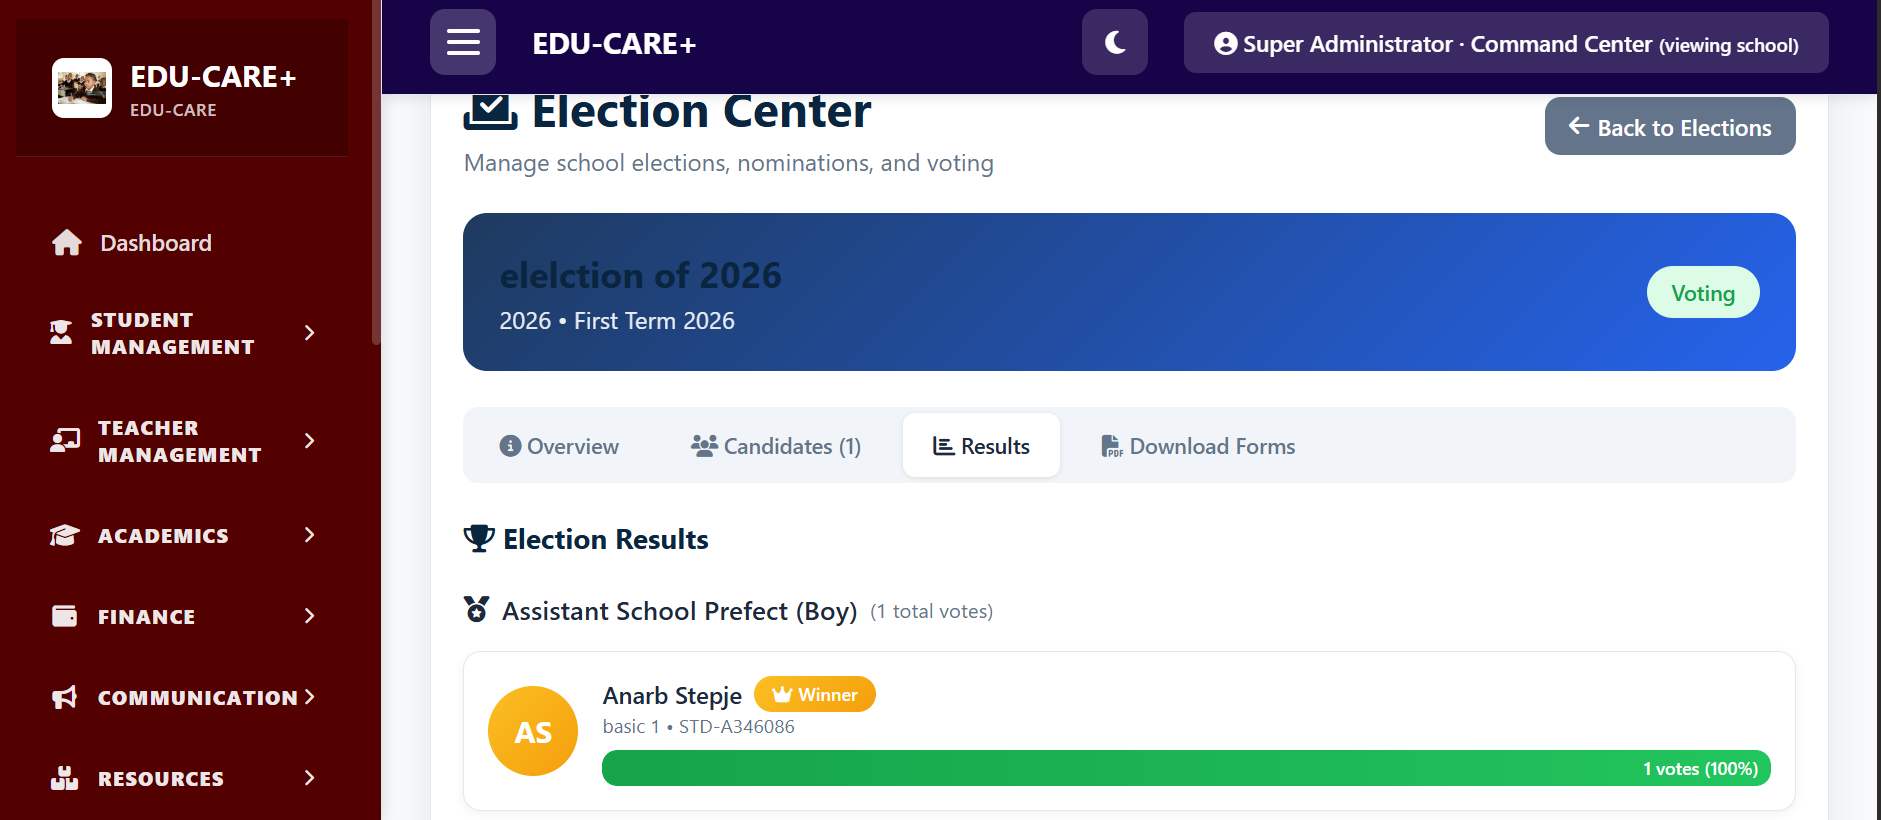Expand the Teacher Management section chevron
The height and width of the screenshot is (820, 1881).
coord(309,441)
